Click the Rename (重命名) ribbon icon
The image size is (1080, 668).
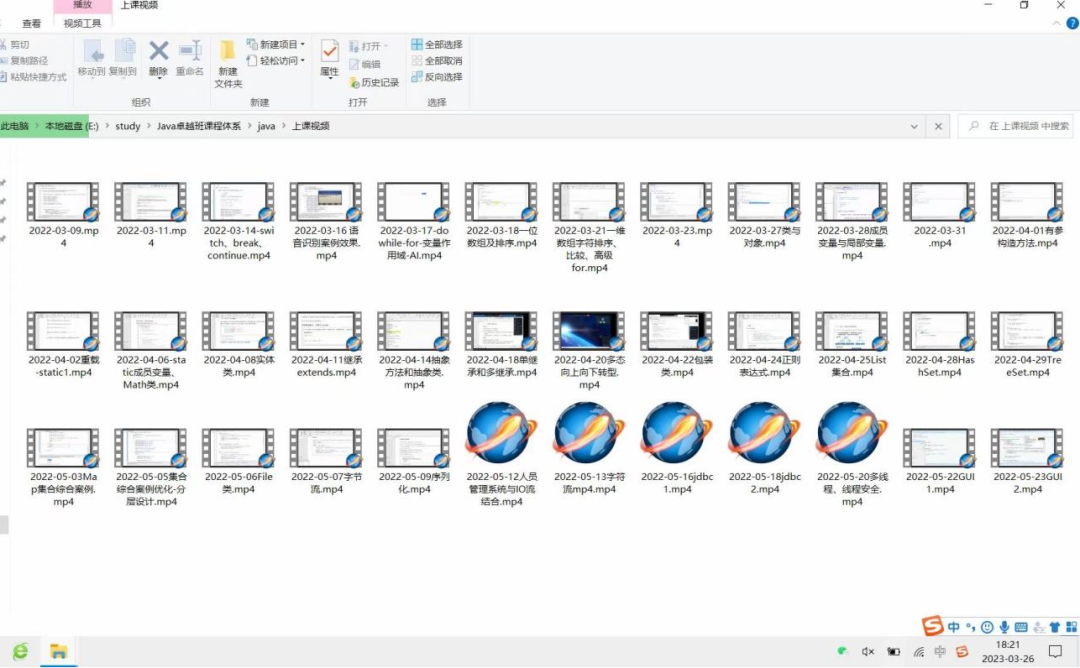pyautogui.click(x=190, y=58)
